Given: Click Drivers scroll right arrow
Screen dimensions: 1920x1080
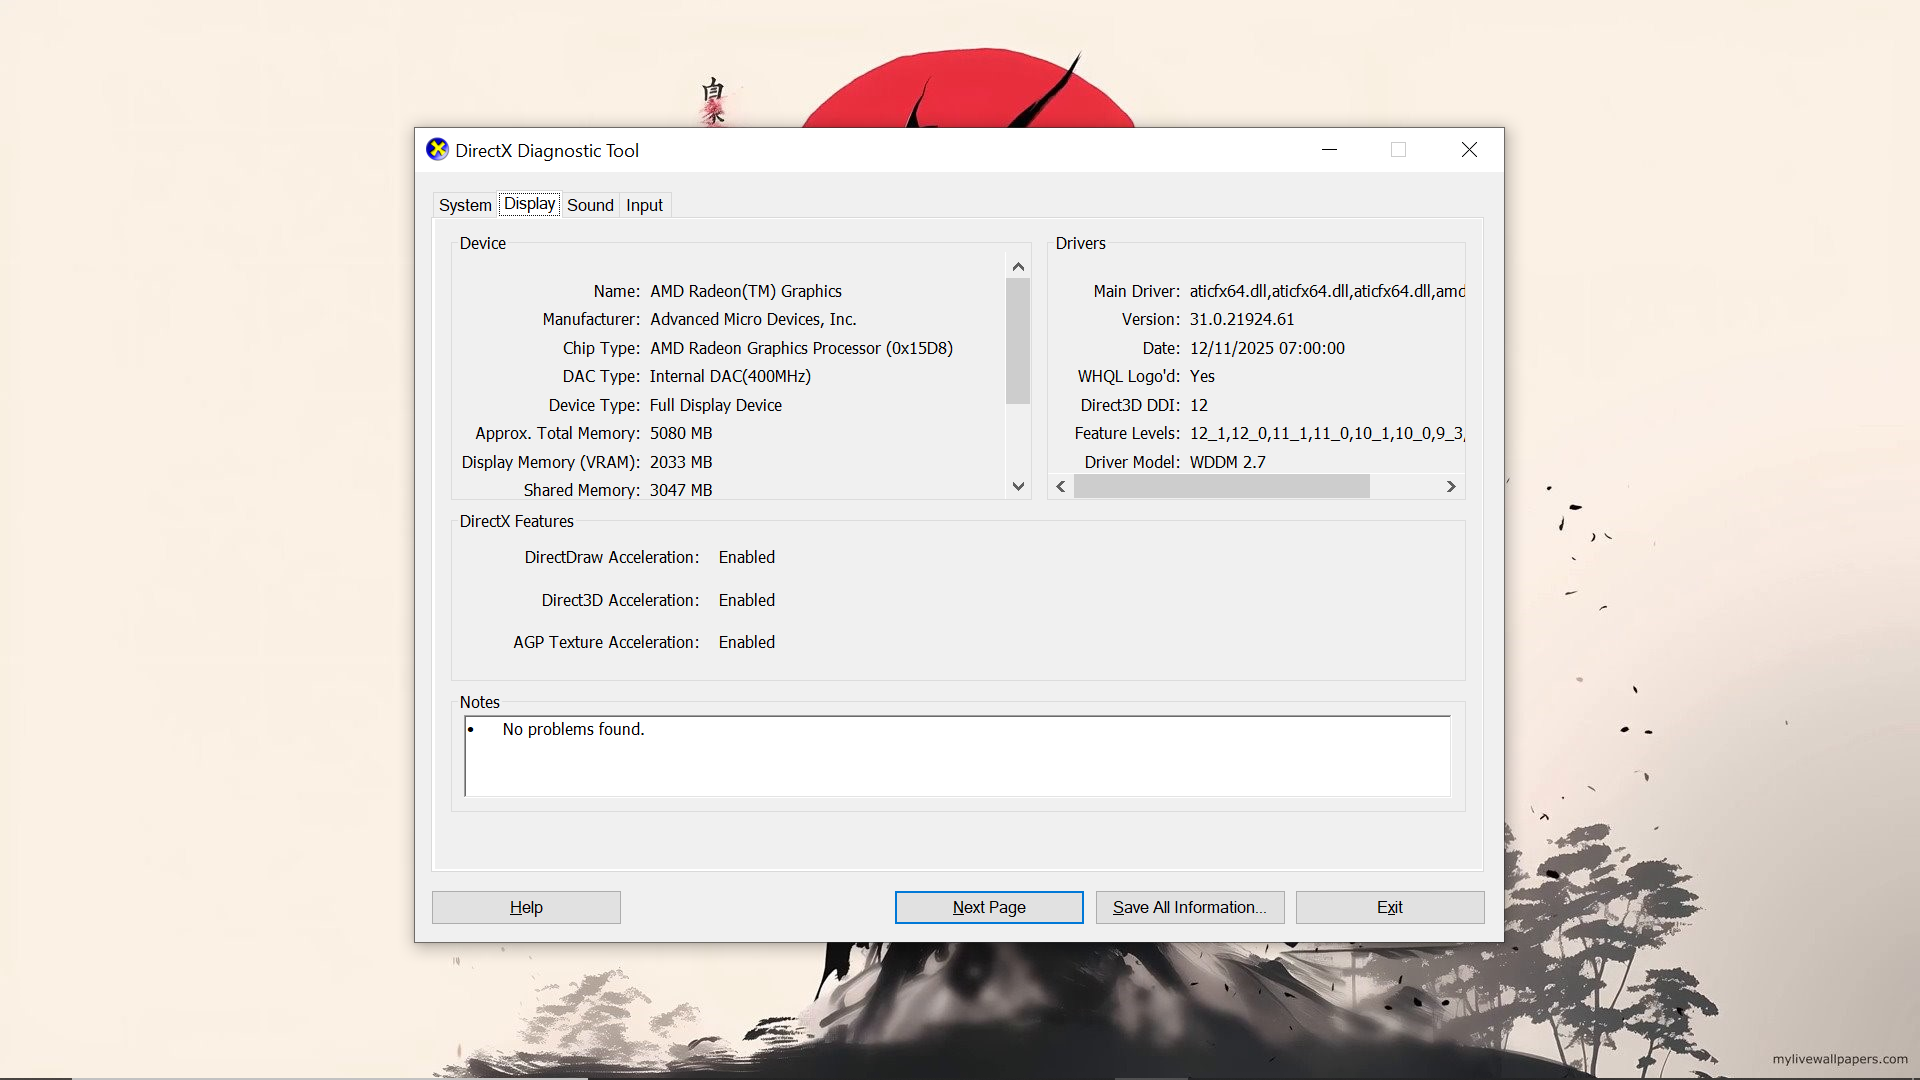Looking at the screenshot, I should coord(1451,487).
